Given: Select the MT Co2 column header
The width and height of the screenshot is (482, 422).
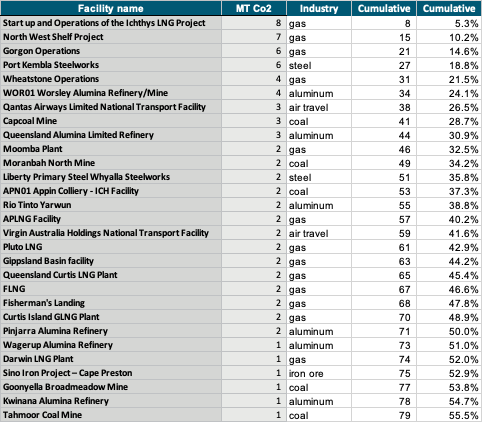Looking at the screenshot, I should click(254, 8).
